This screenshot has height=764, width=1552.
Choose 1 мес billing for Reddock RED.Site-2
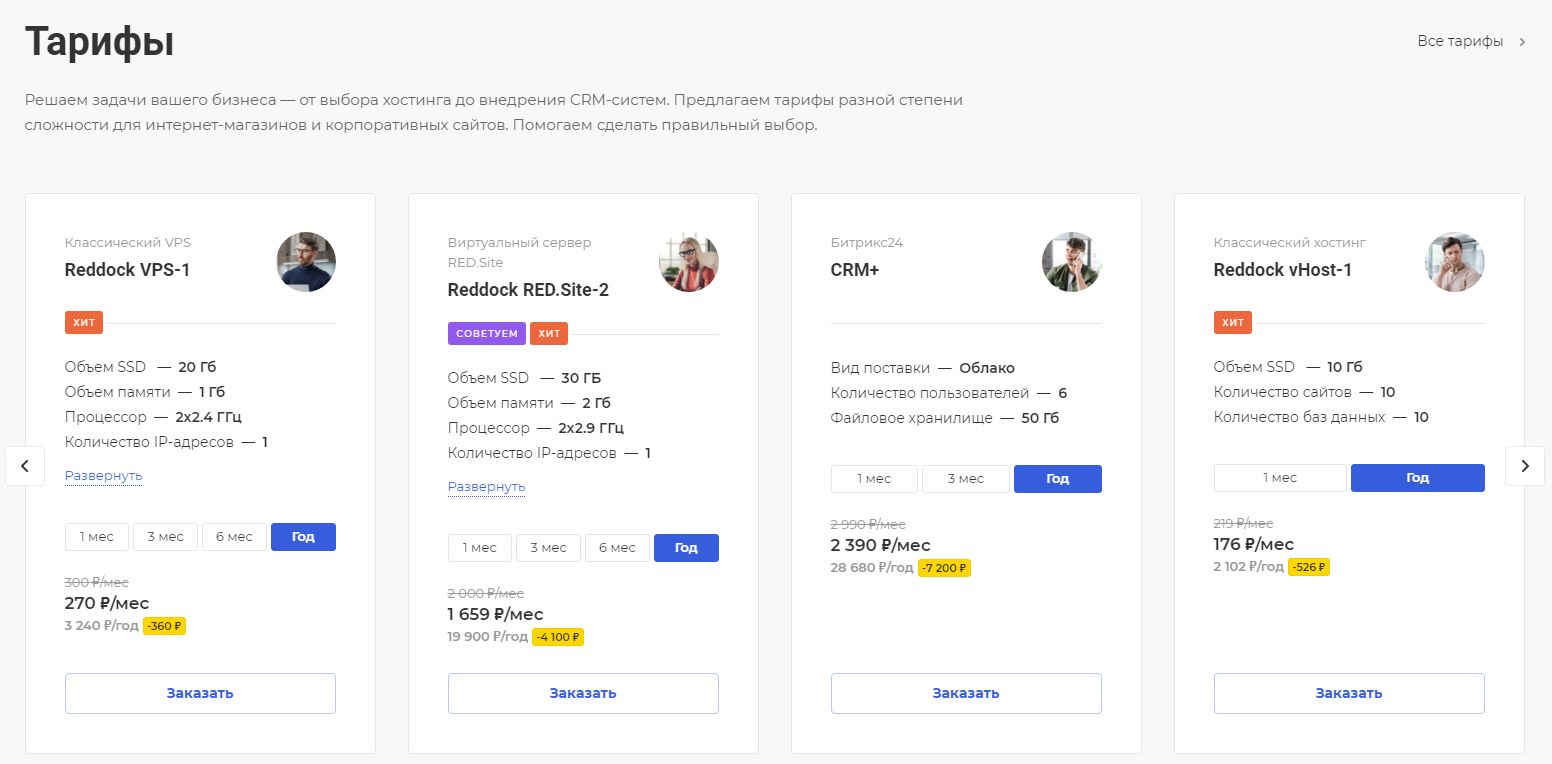click(480, 548)
